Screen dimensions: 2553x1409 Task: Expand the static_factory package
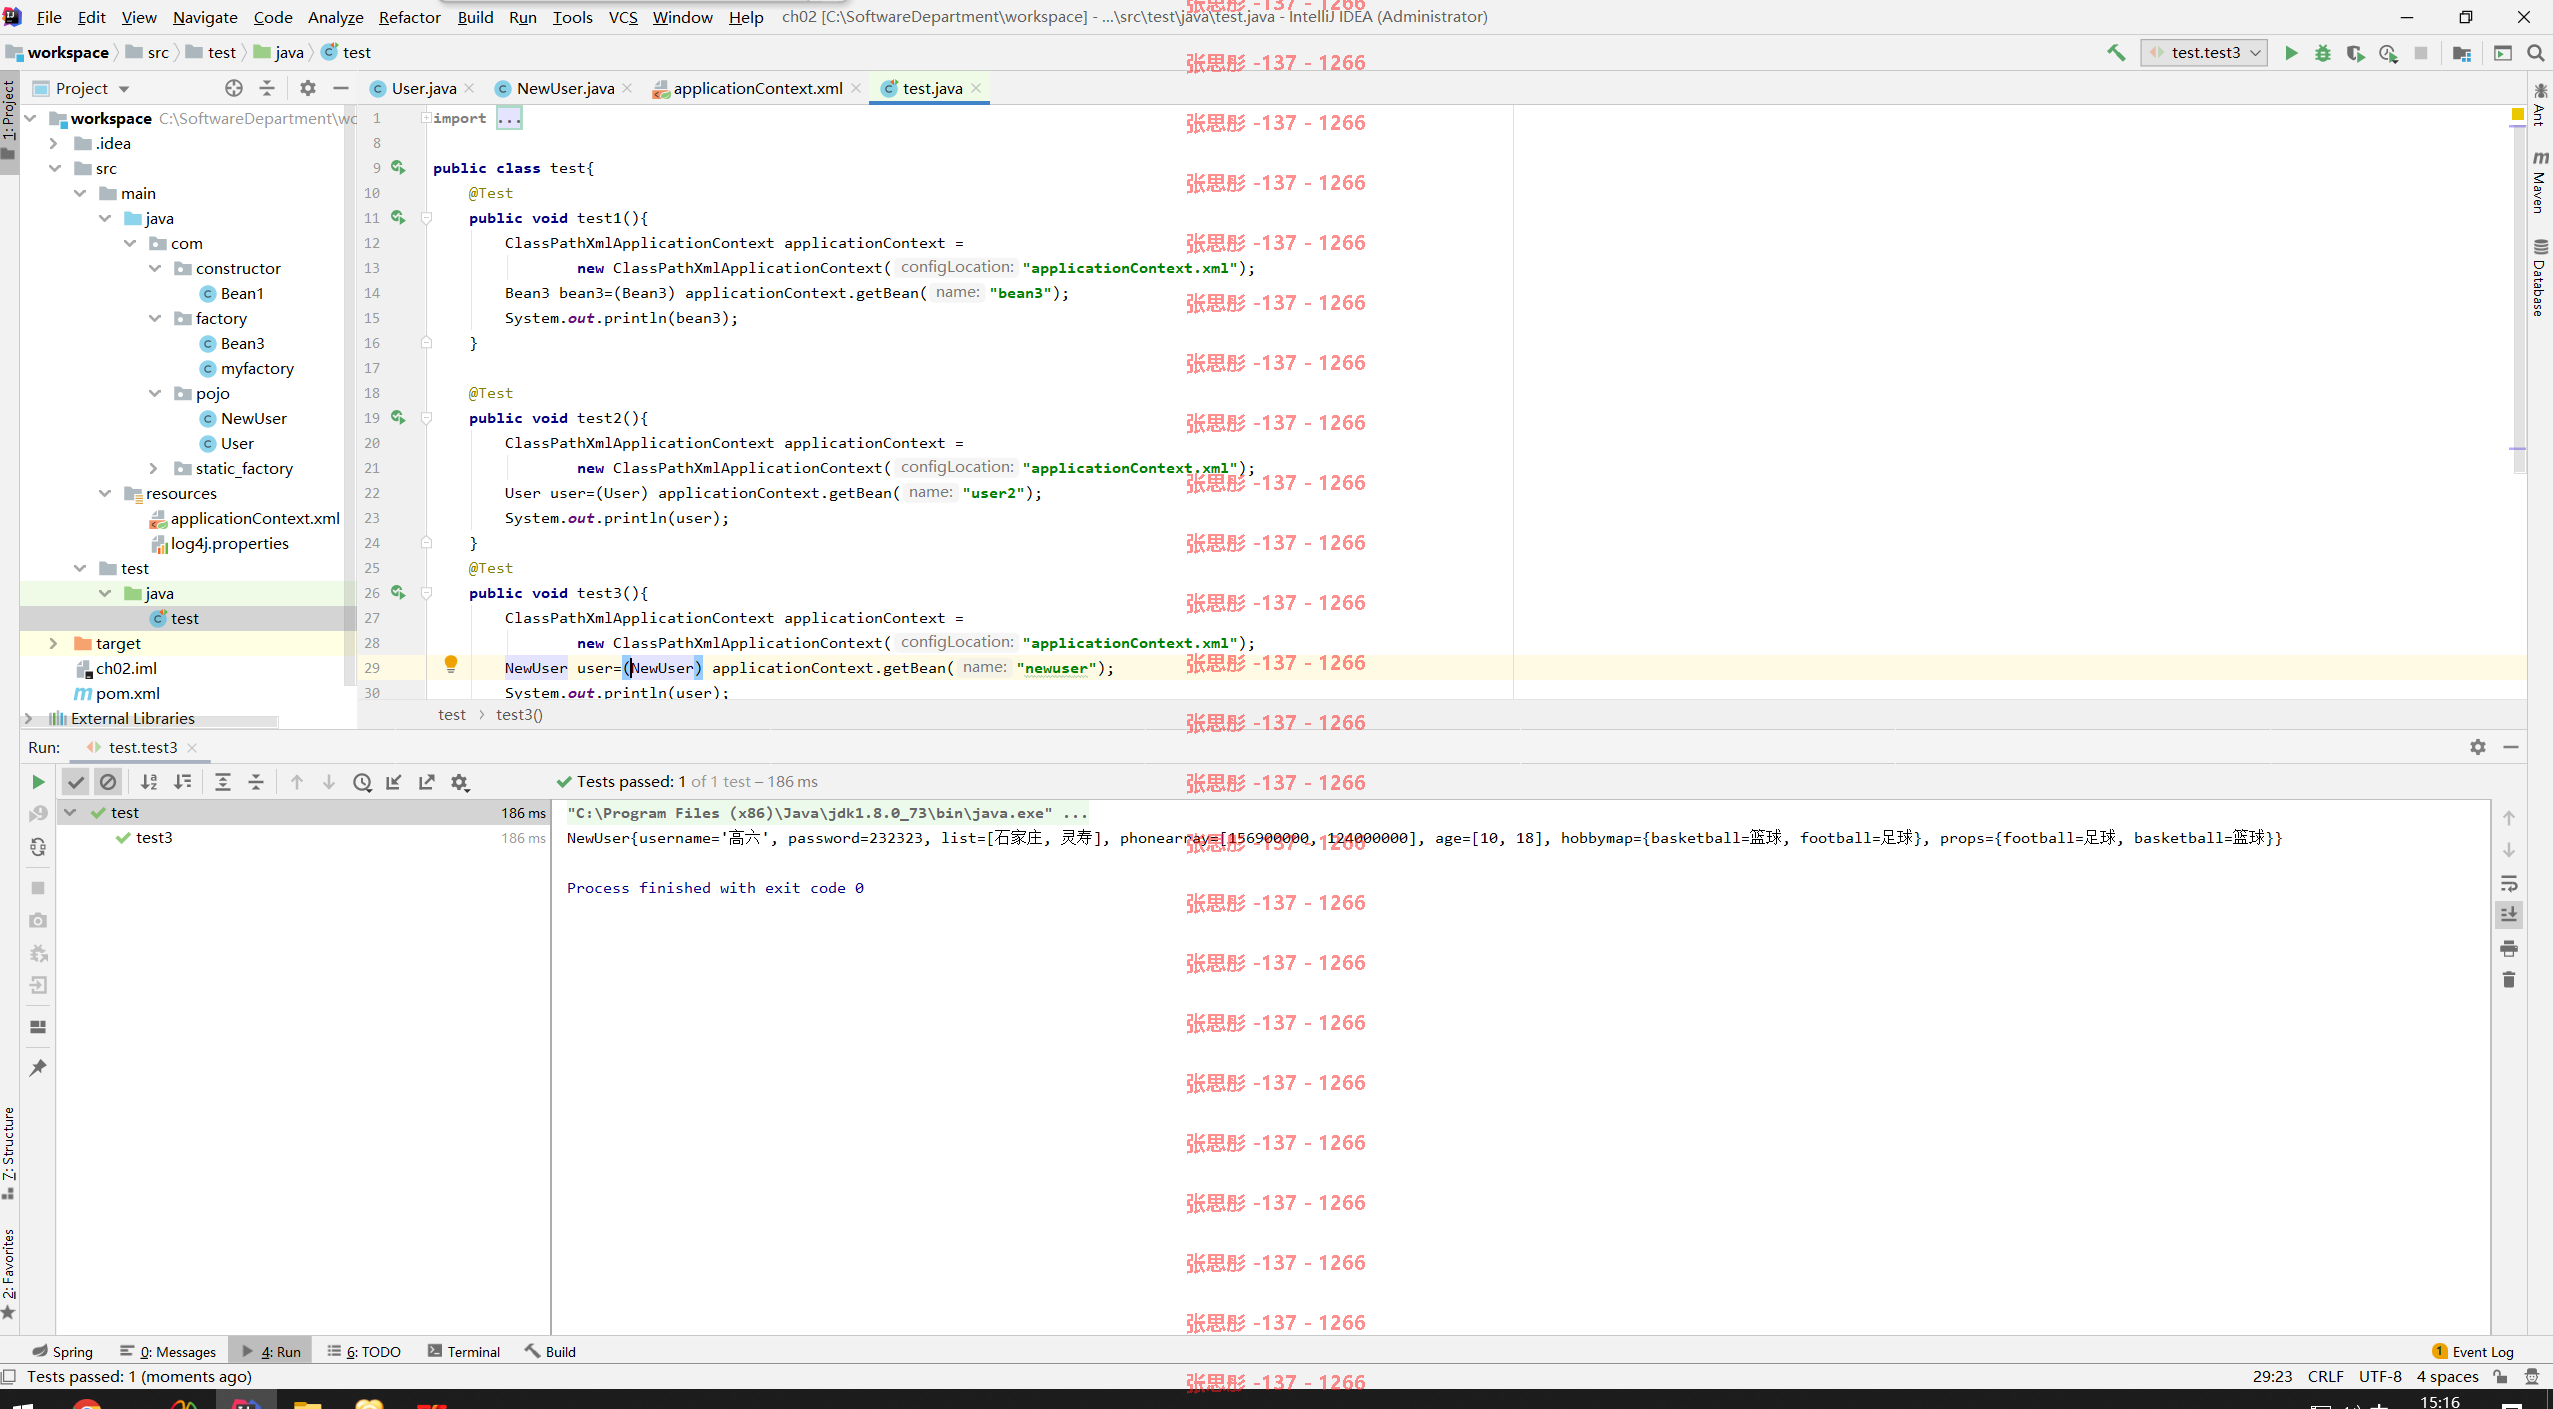(154, 468)
